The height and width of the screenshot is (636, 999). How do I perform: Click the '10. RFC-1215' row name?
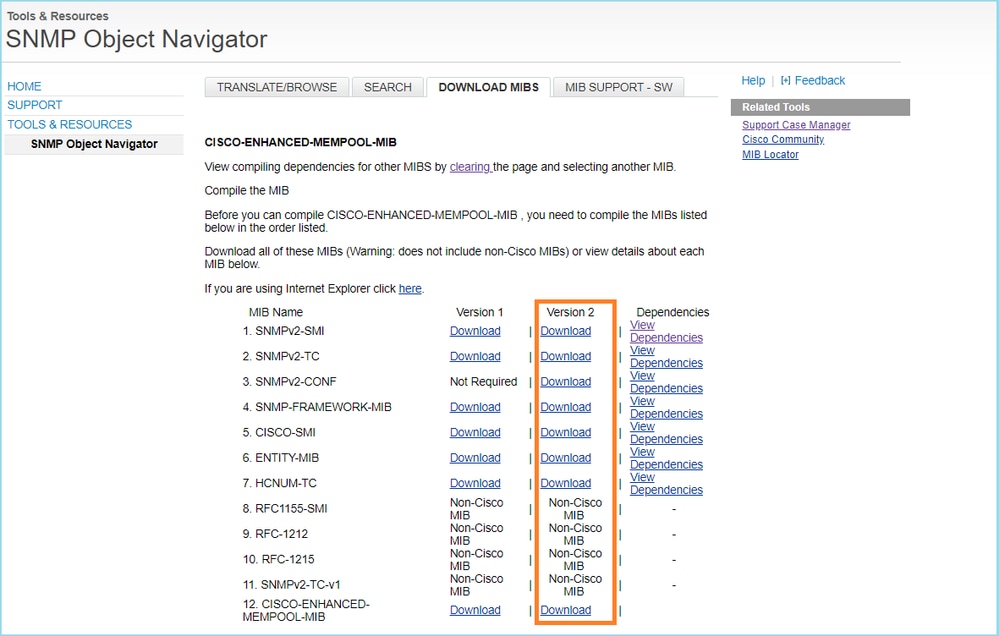coord(278,560)
